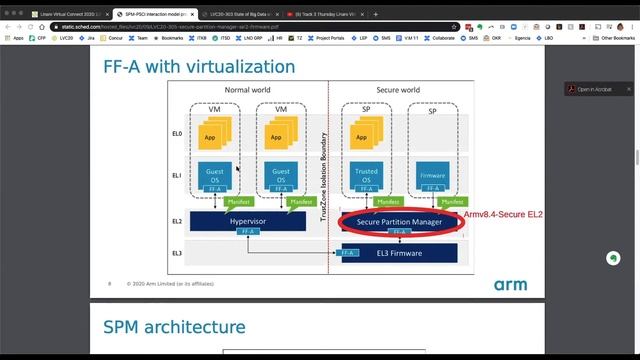
Task: Close the LVC20-303 State of Big Data tab
Action: tap(277, 14)
